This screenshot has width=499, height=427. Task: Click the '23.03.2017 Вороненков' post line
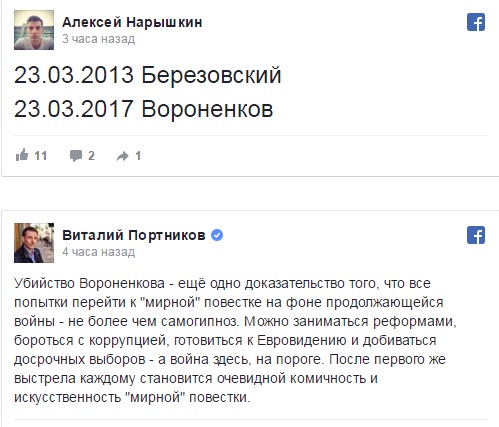point(144,109)
